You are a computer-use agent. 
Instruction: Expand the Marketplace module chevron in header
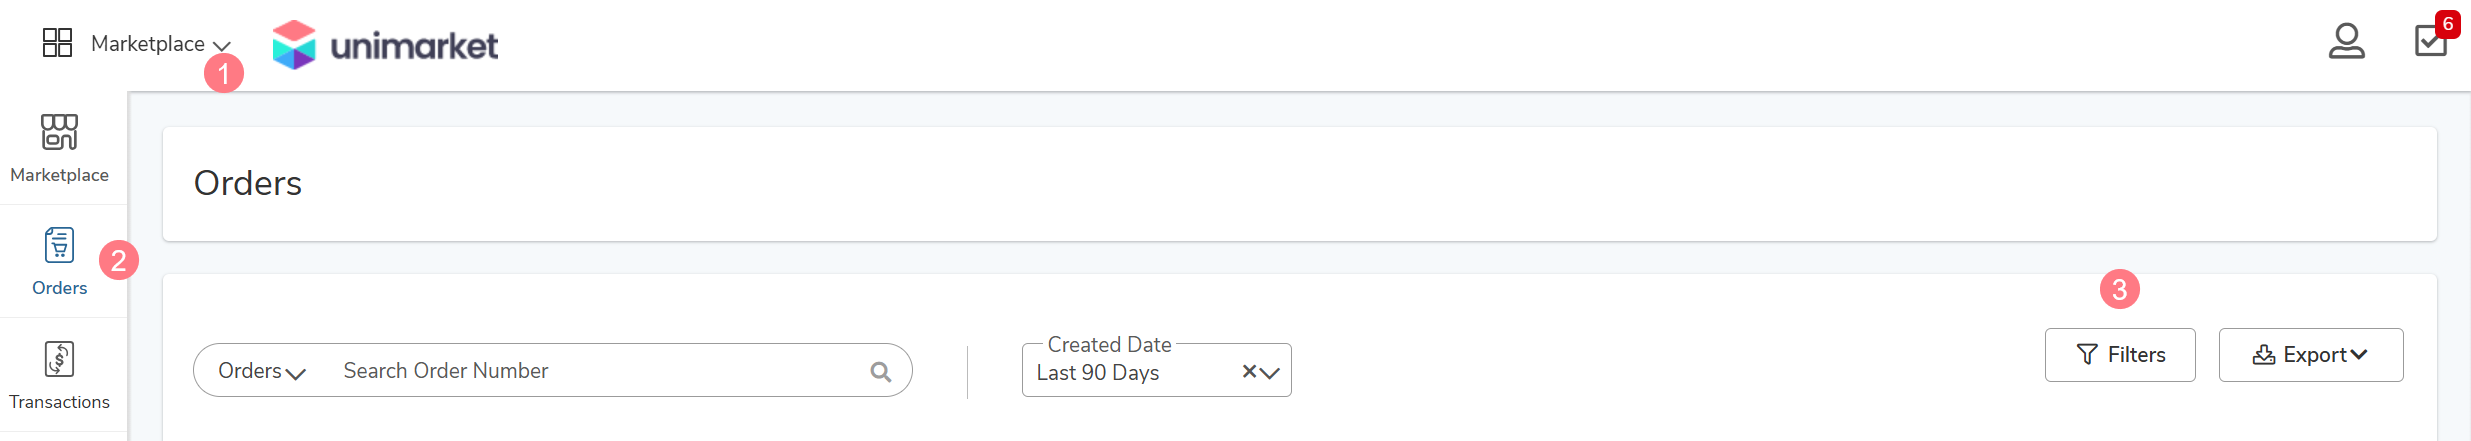click(x=222, y=46)
